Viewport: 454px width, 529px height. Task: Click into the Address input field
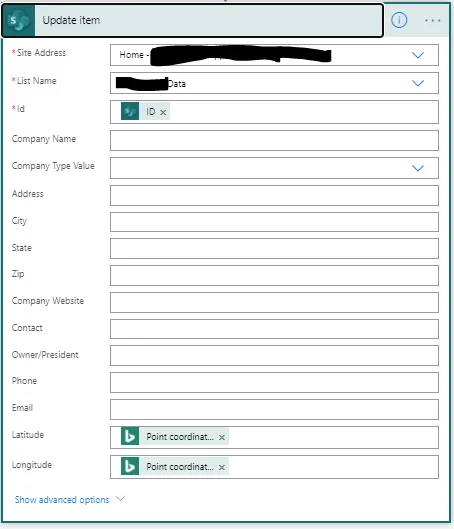click(274, 195)
